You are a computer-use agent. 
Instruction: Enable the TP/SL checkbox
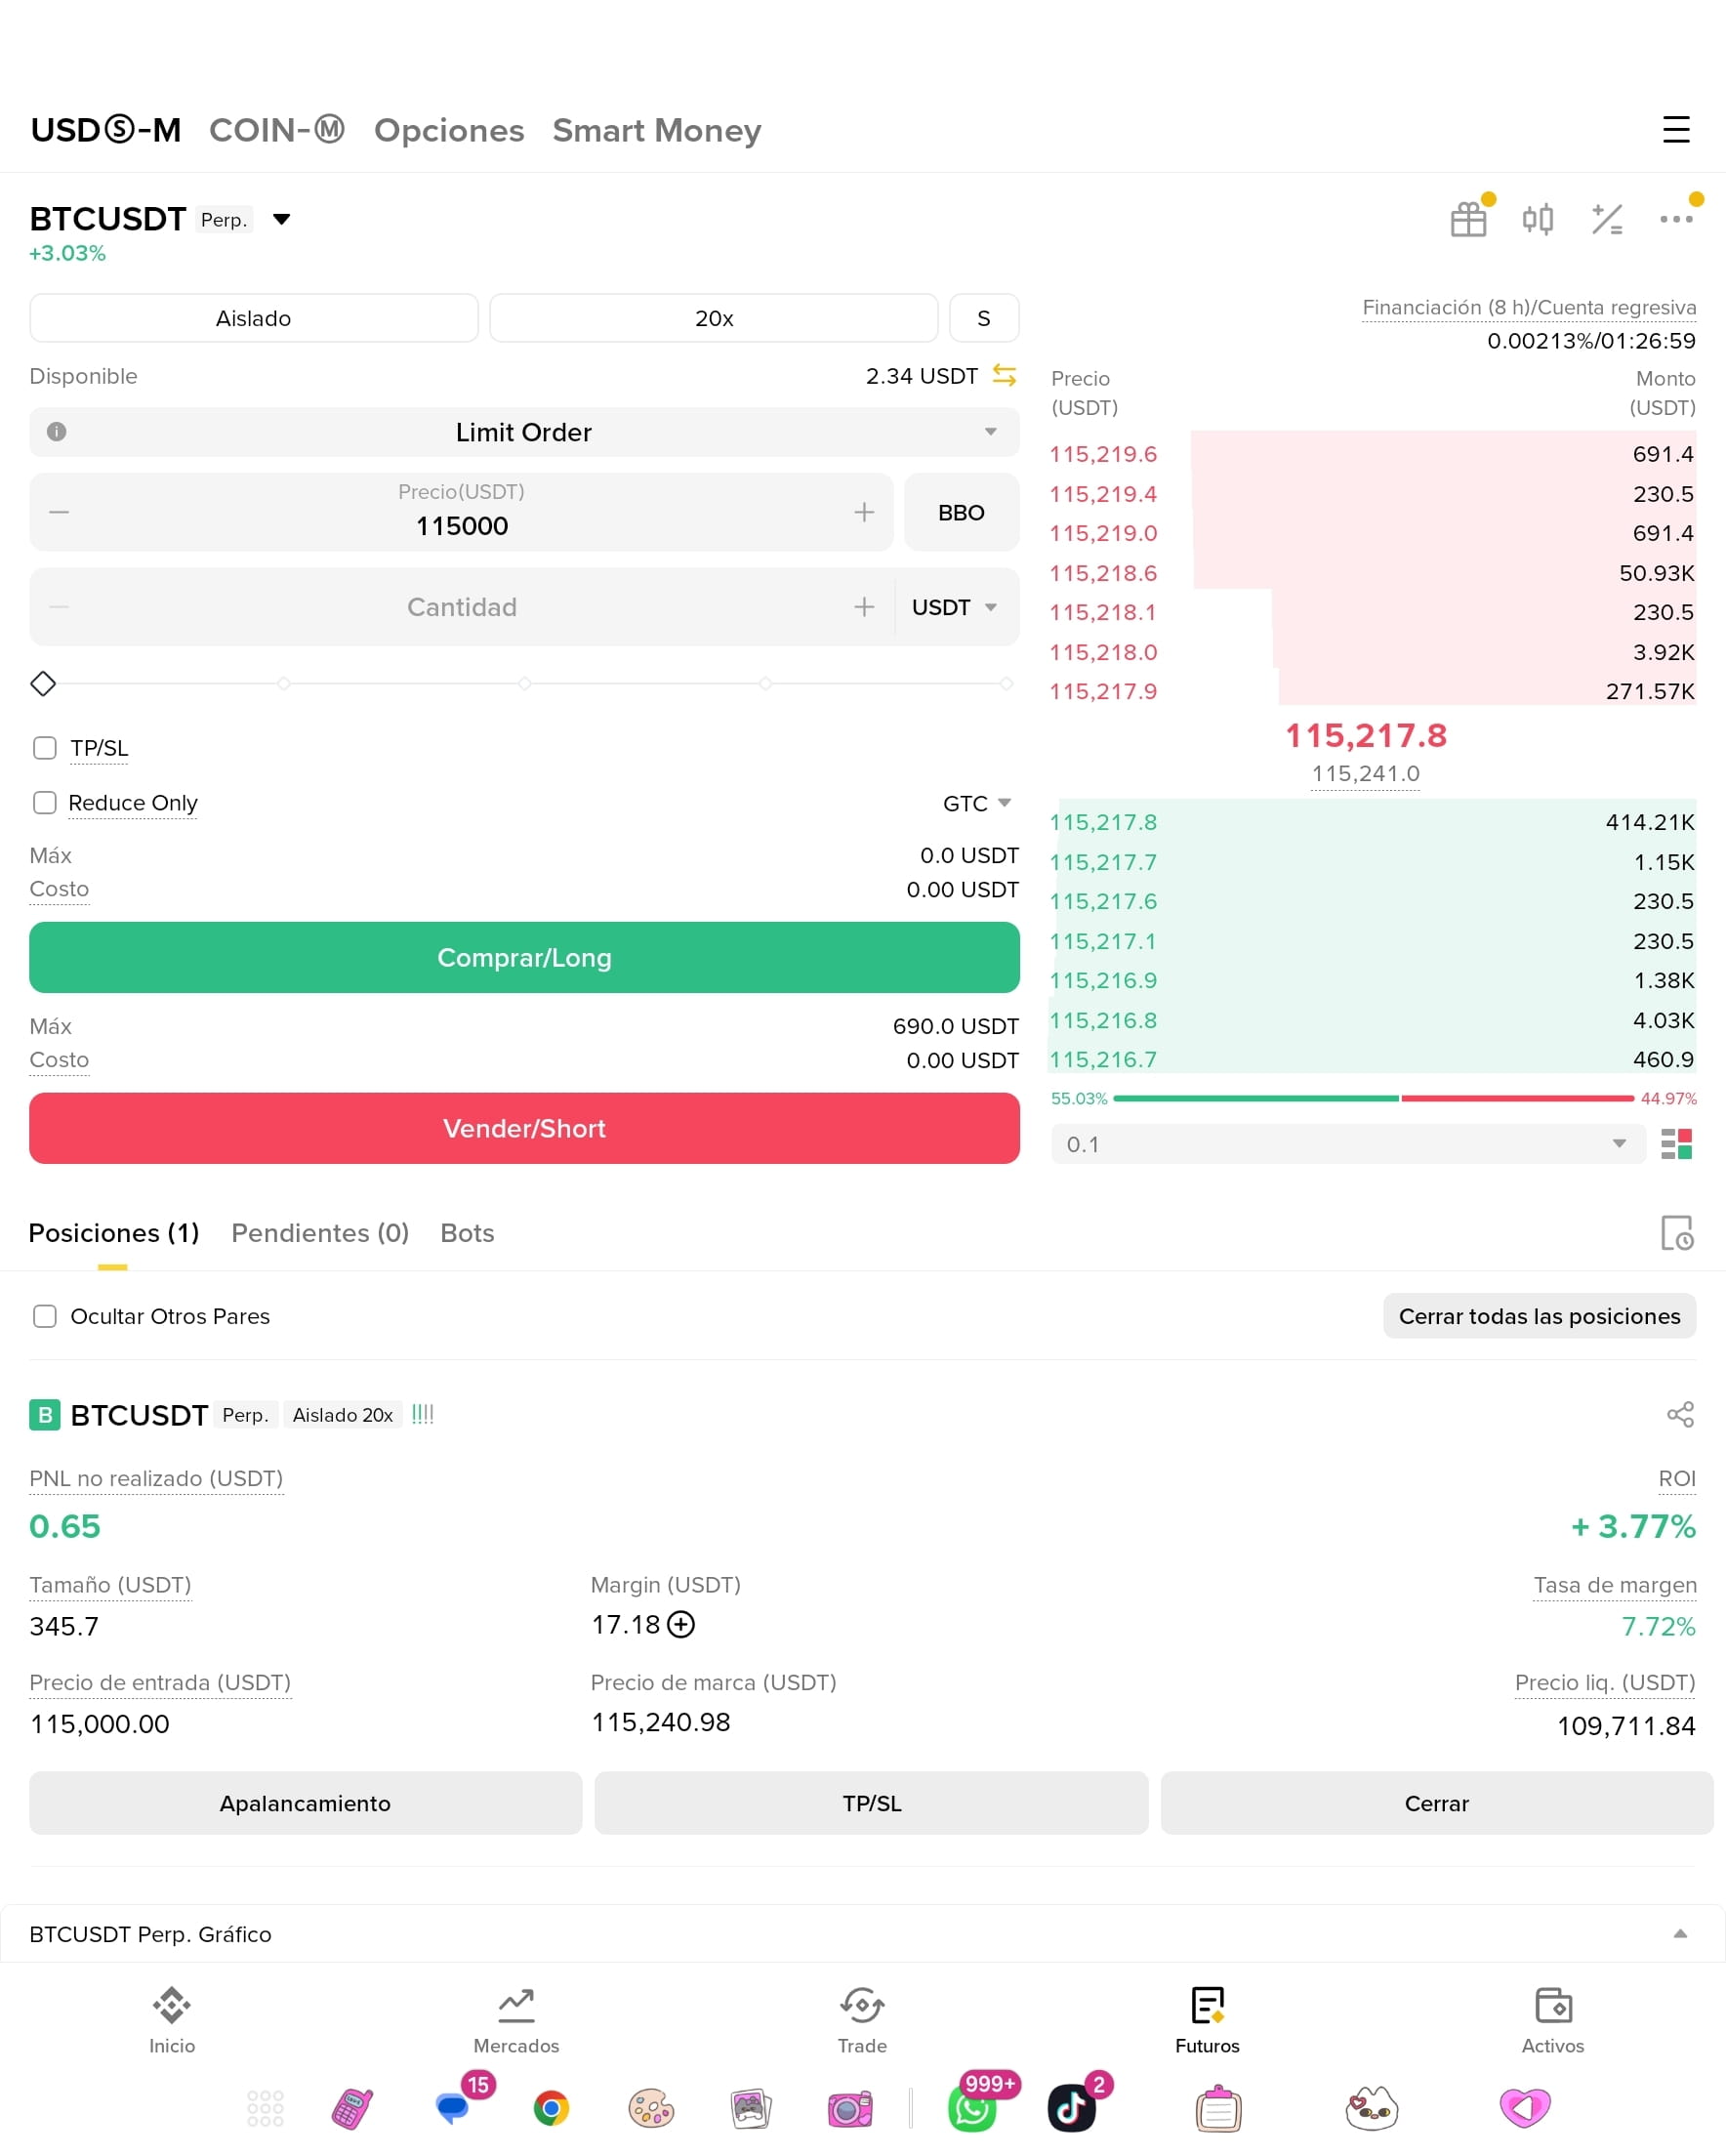tap(45, 748)
